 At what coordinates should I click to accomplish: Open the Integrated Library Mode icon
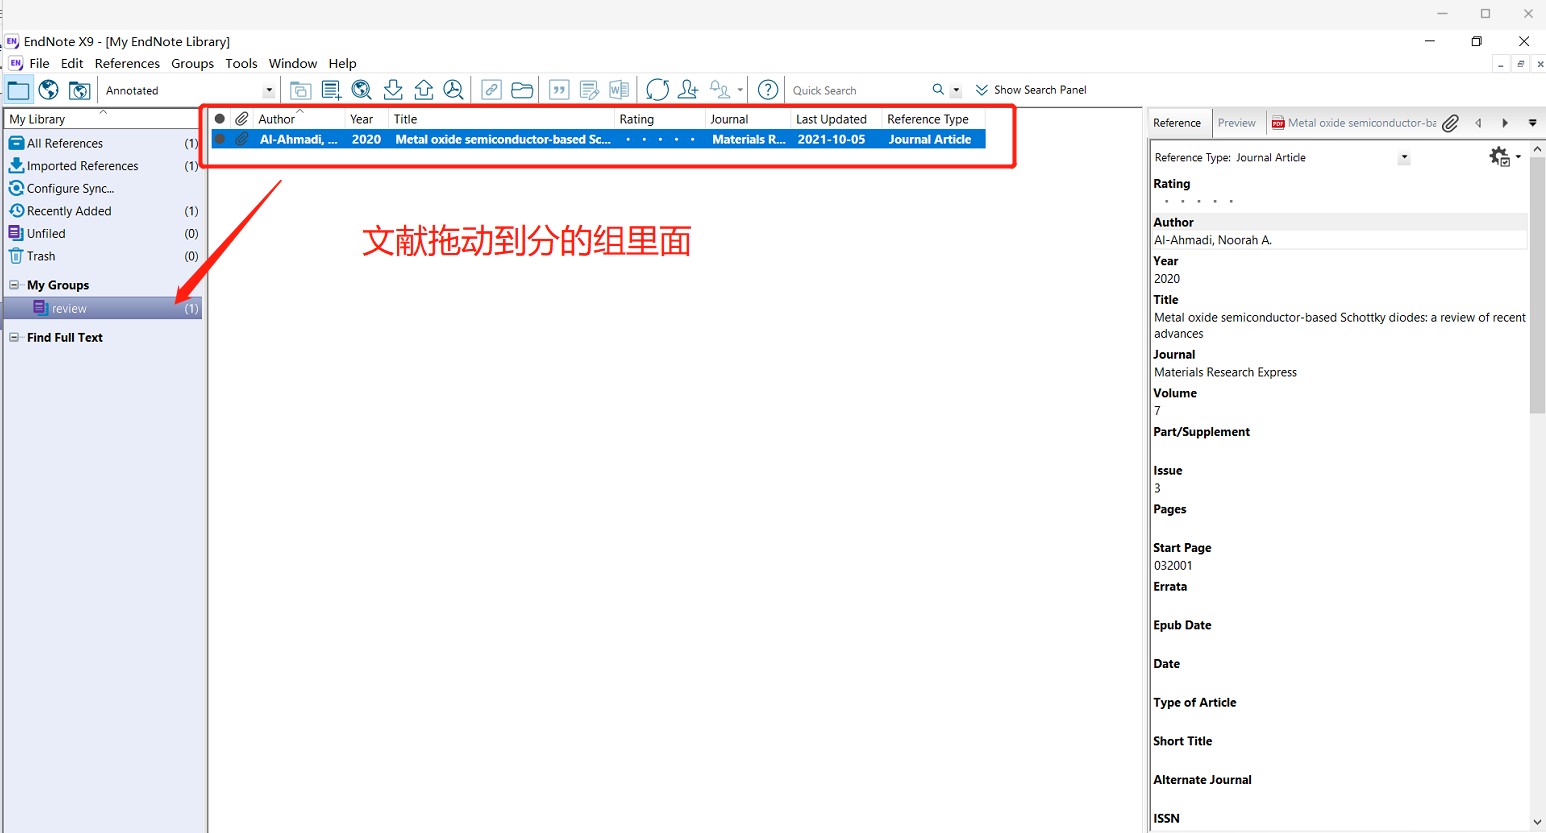(x=80, y=90)
